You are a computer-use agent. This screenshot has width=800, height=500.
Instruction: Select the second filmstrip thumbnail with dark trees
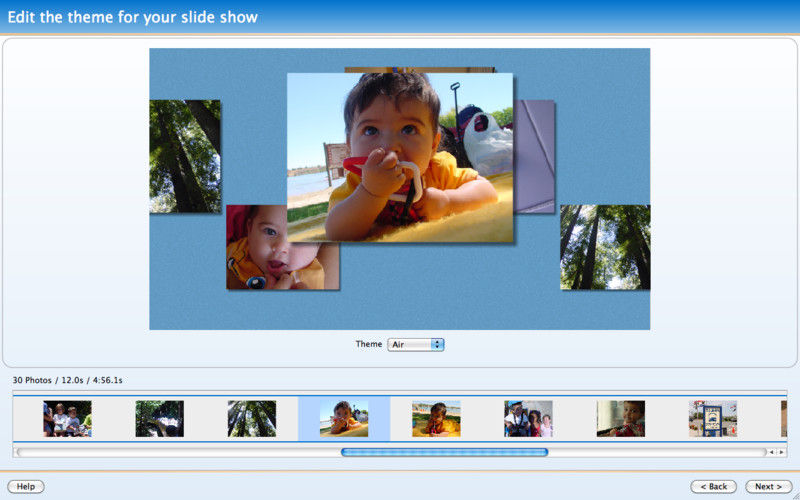(x=159, y=419)
